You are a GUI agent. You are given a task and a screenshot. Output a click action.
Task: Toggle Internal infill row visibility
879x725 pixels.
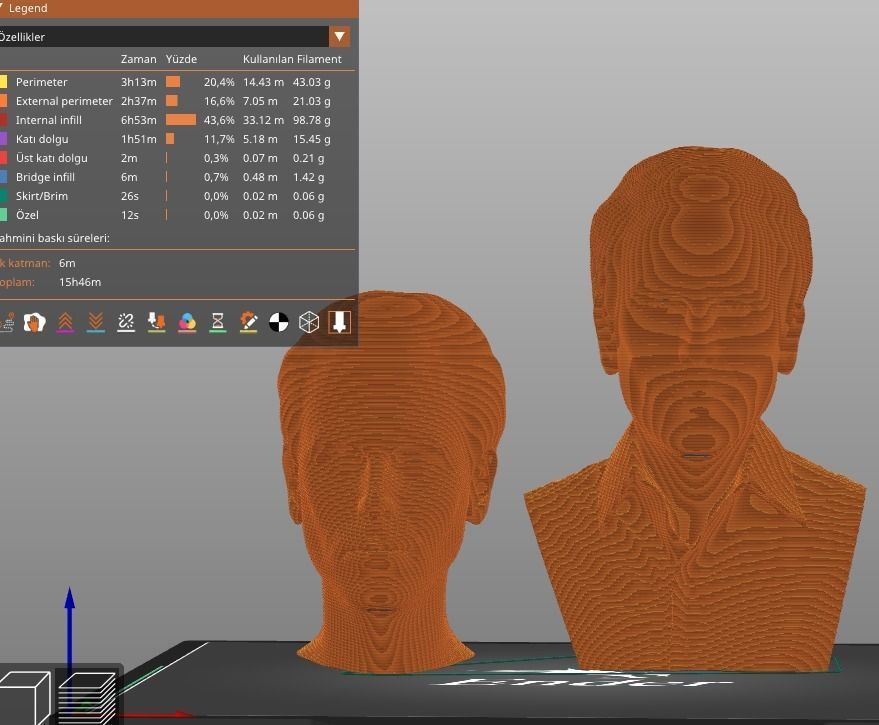coord(177,120)
